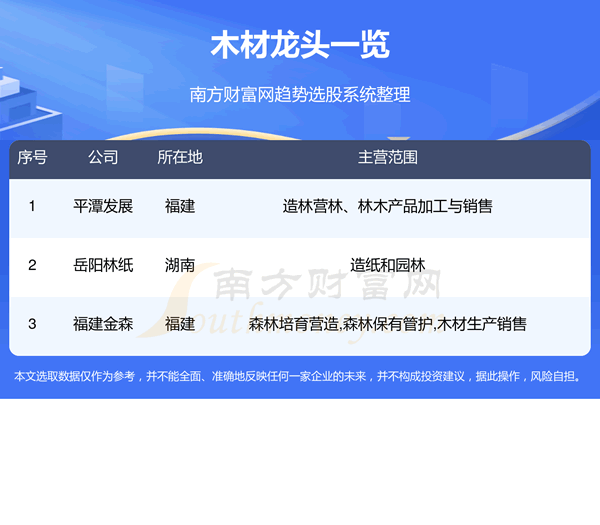
Task: Click the title 木材龙头一览
Action: tap(300, 46)
